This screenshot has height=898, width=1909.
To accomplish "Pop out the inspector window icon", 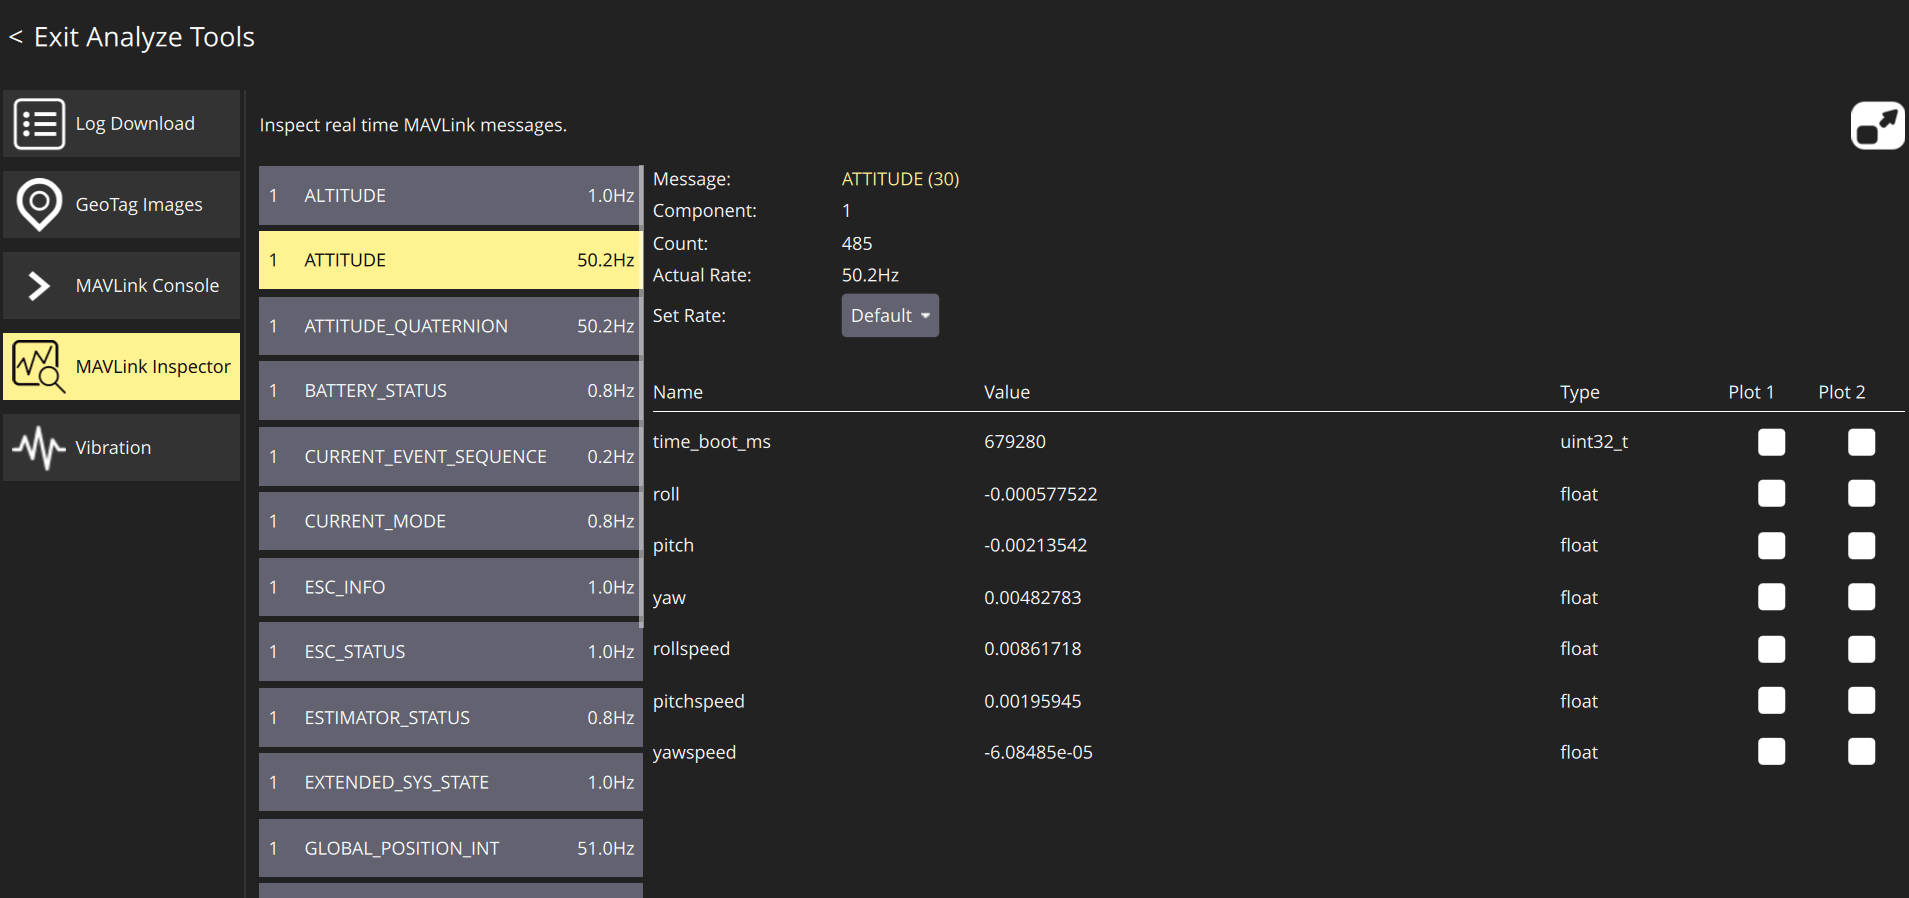I will pos(1877,126).
